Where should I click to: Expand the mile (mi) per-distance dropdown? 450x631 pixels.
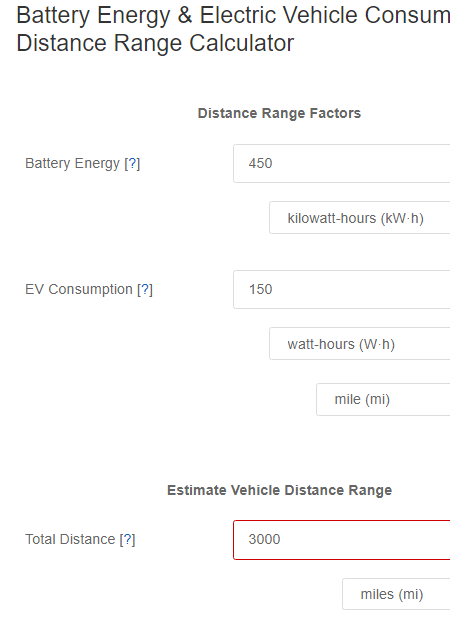(383, 399)
